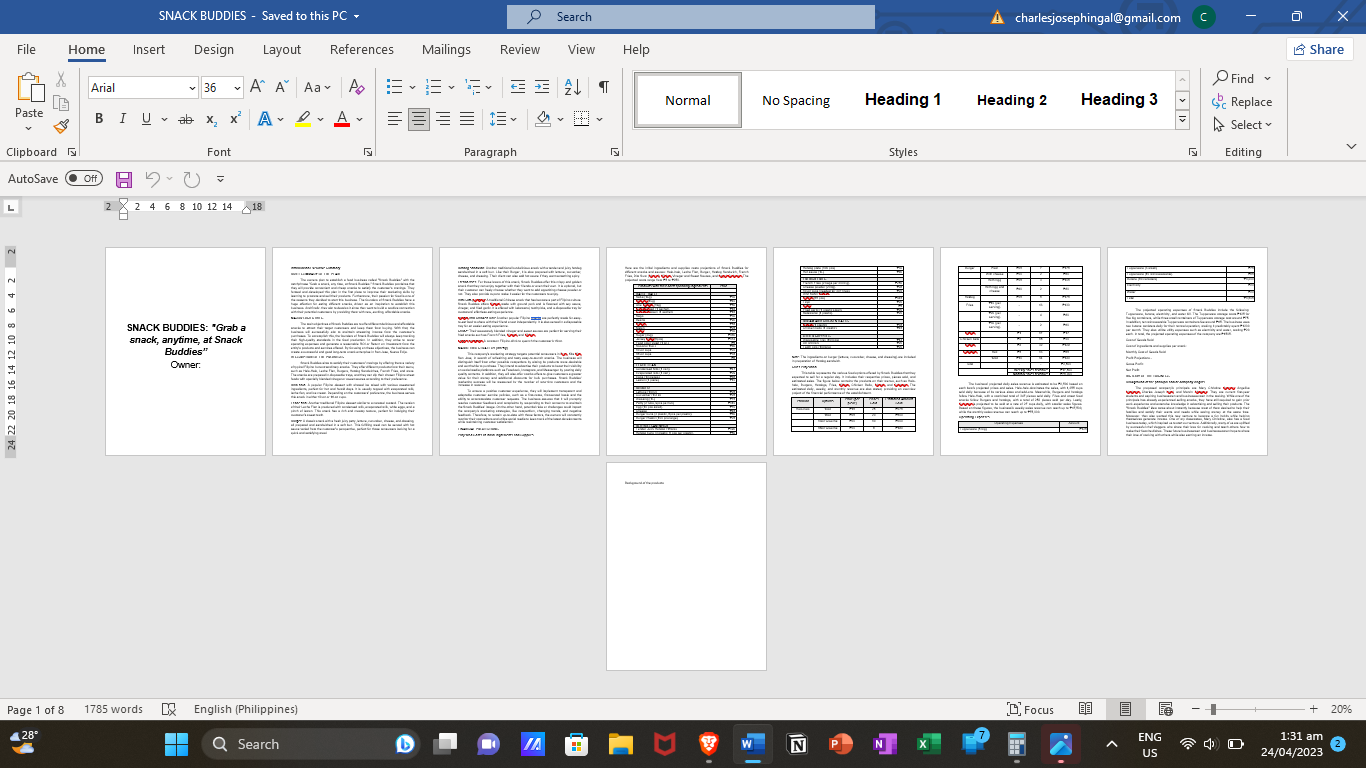
Task: Click the Find button
Action: (x=1236, y=78)
